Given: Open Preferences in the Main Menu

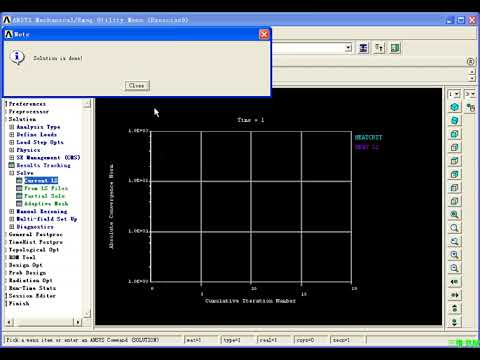Looking at the screenshot, I should click(27, 104).
